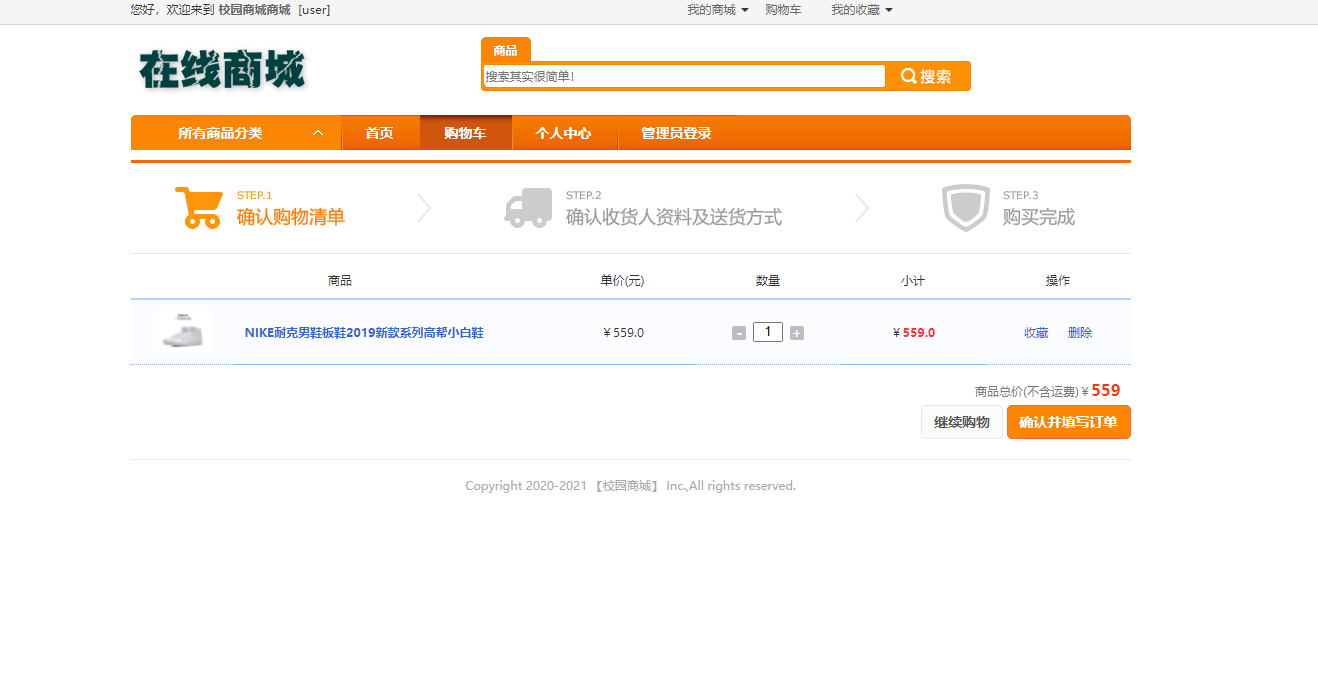The height and width of the screenshot is (695, 1318).
Task: Click inside the quantity input field
Action: pos(768,331)
